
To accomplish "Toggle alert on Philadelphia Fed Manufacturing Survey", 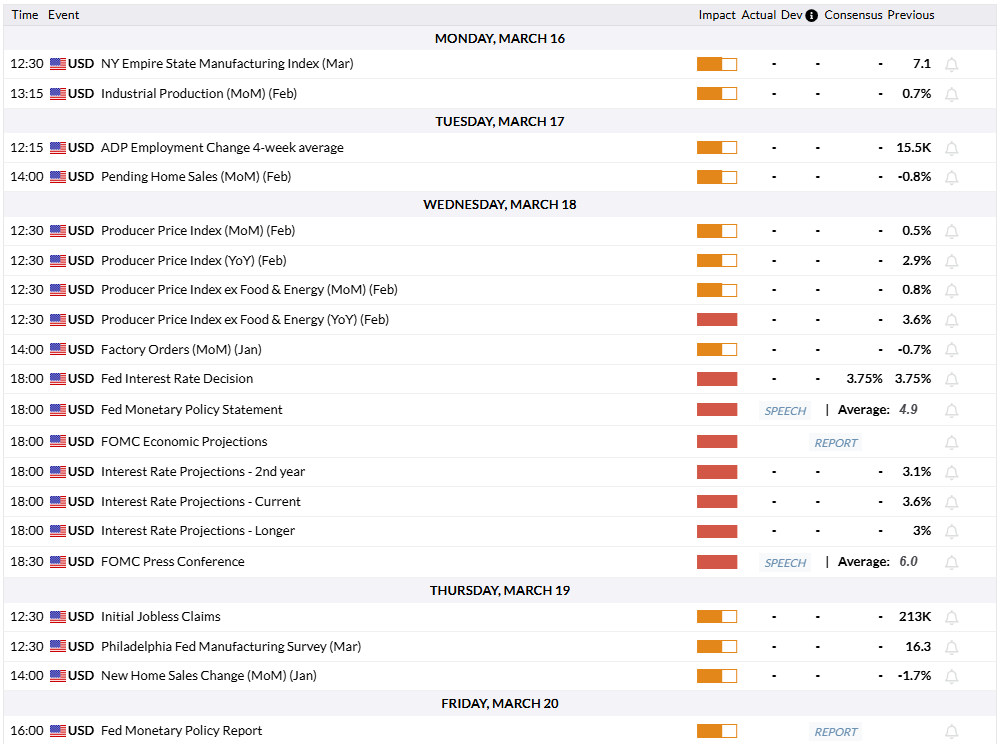I will click(951, 647).
